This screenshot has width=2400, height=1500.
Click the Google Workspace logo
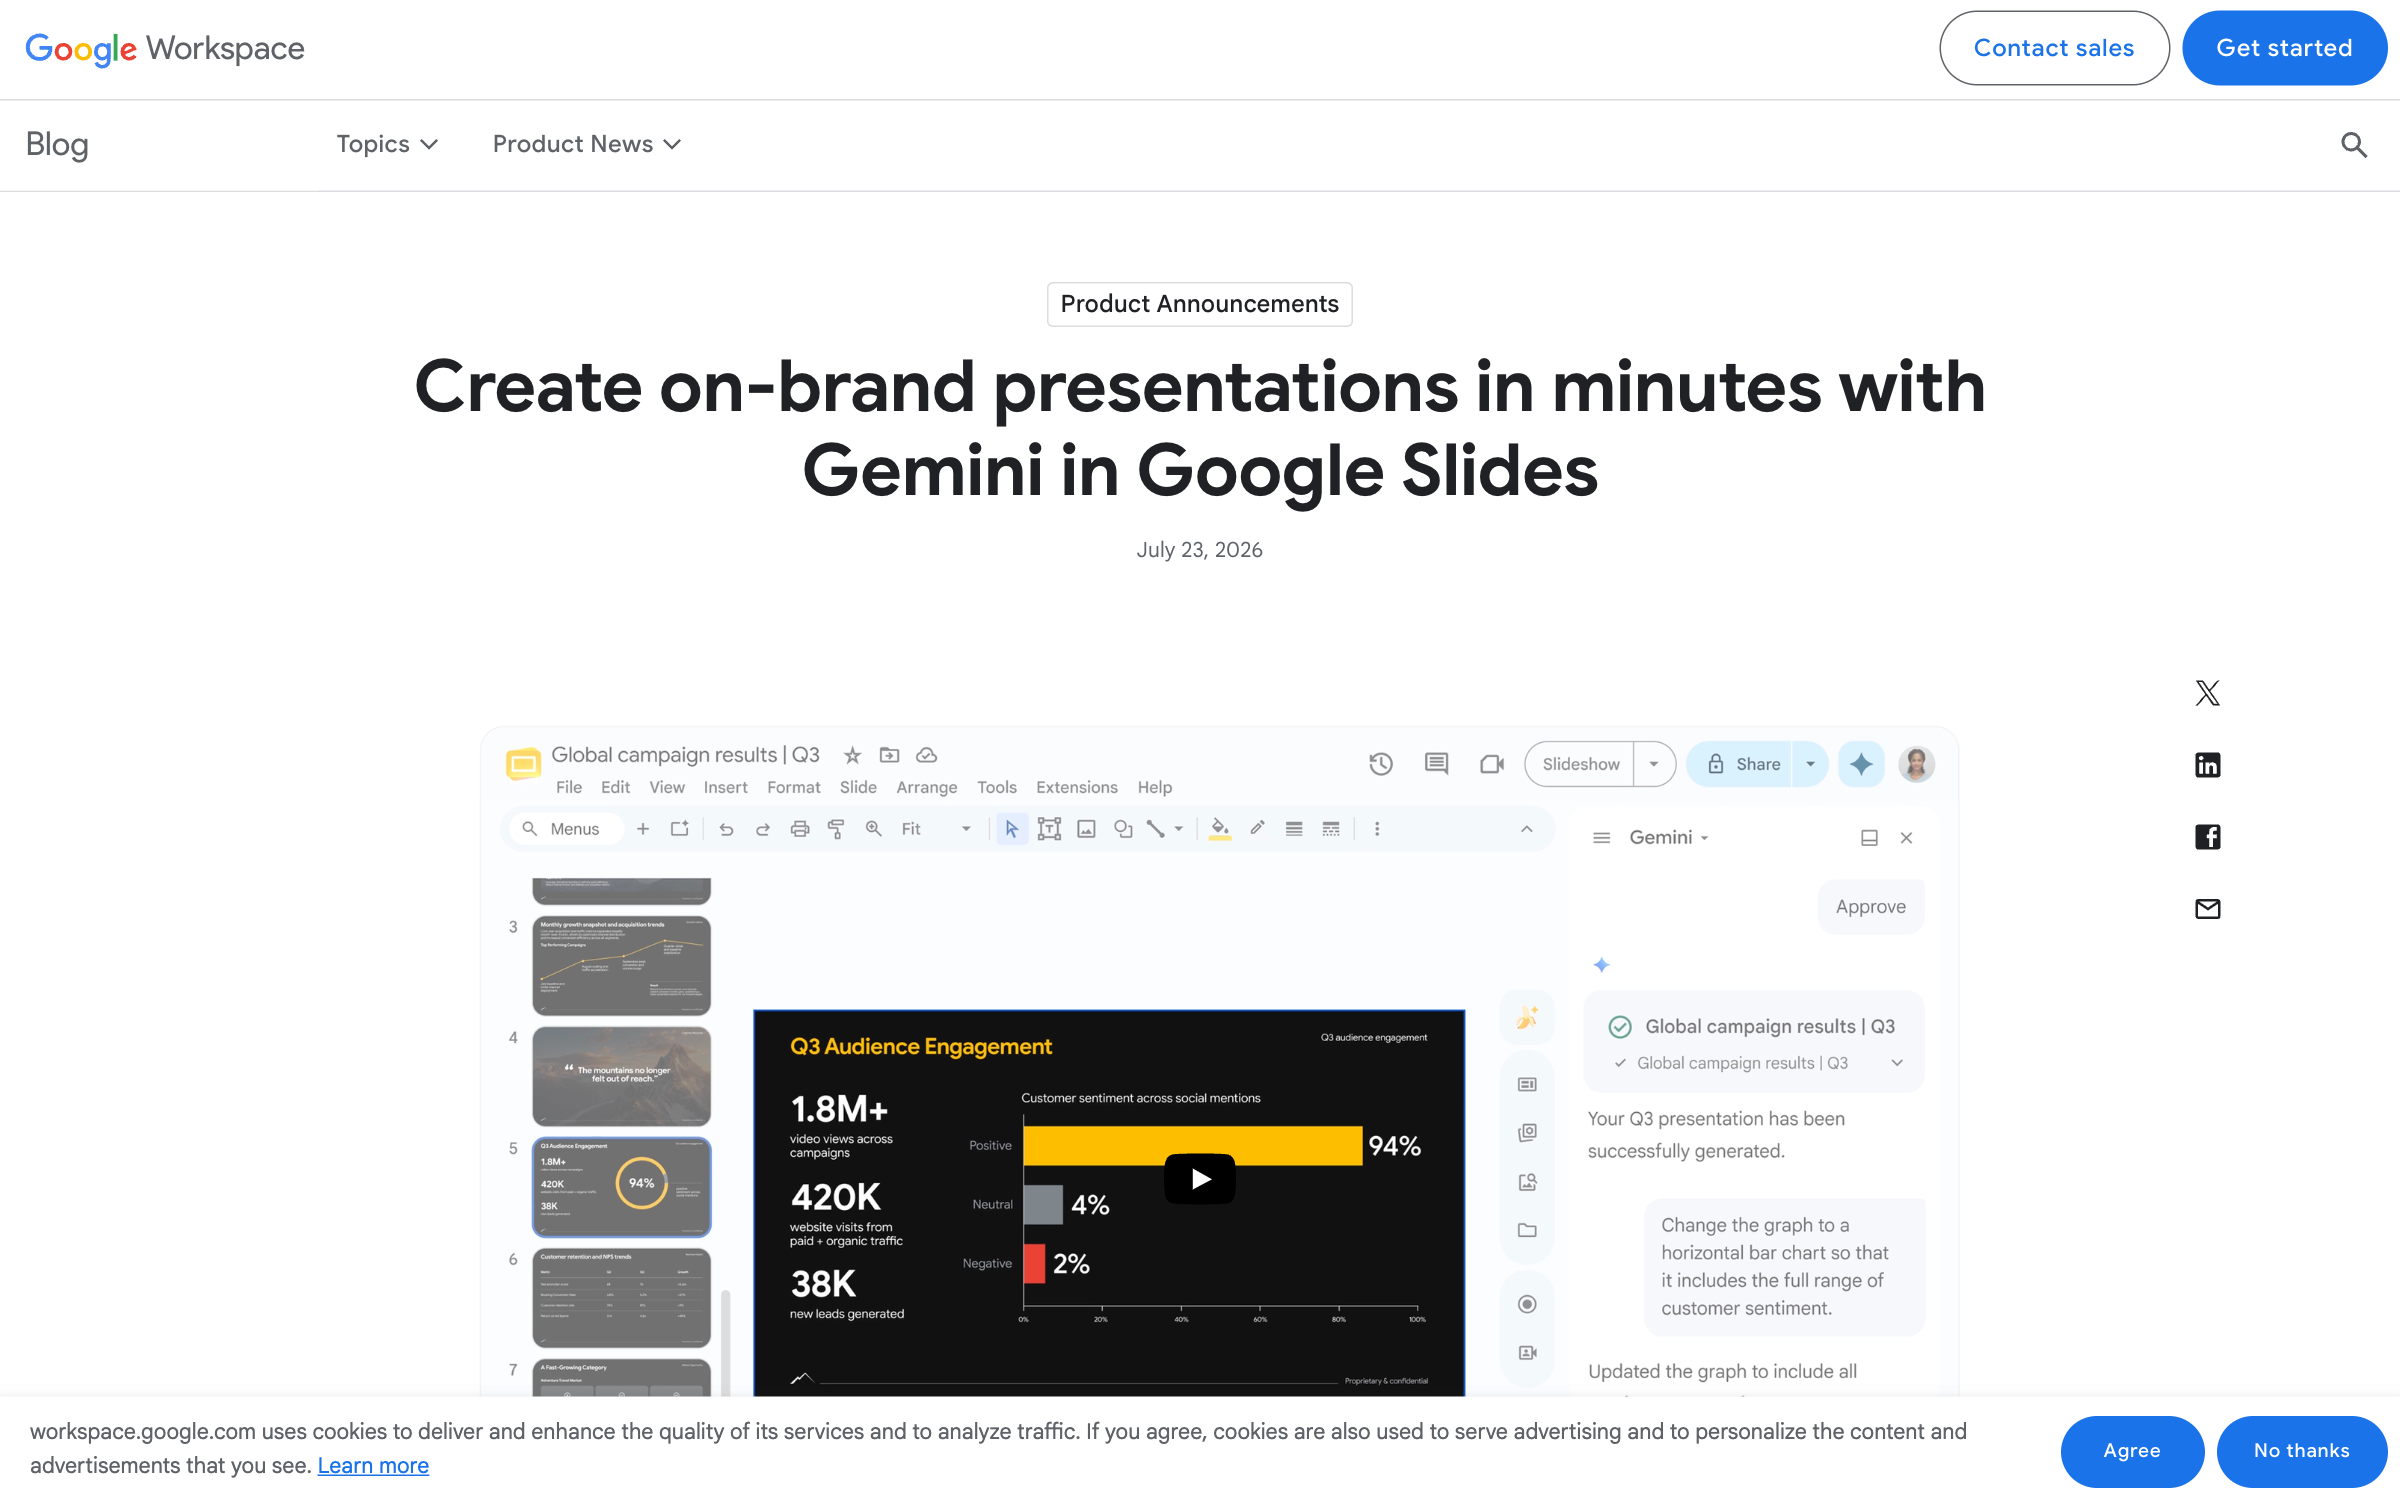(x=165, y=48)
